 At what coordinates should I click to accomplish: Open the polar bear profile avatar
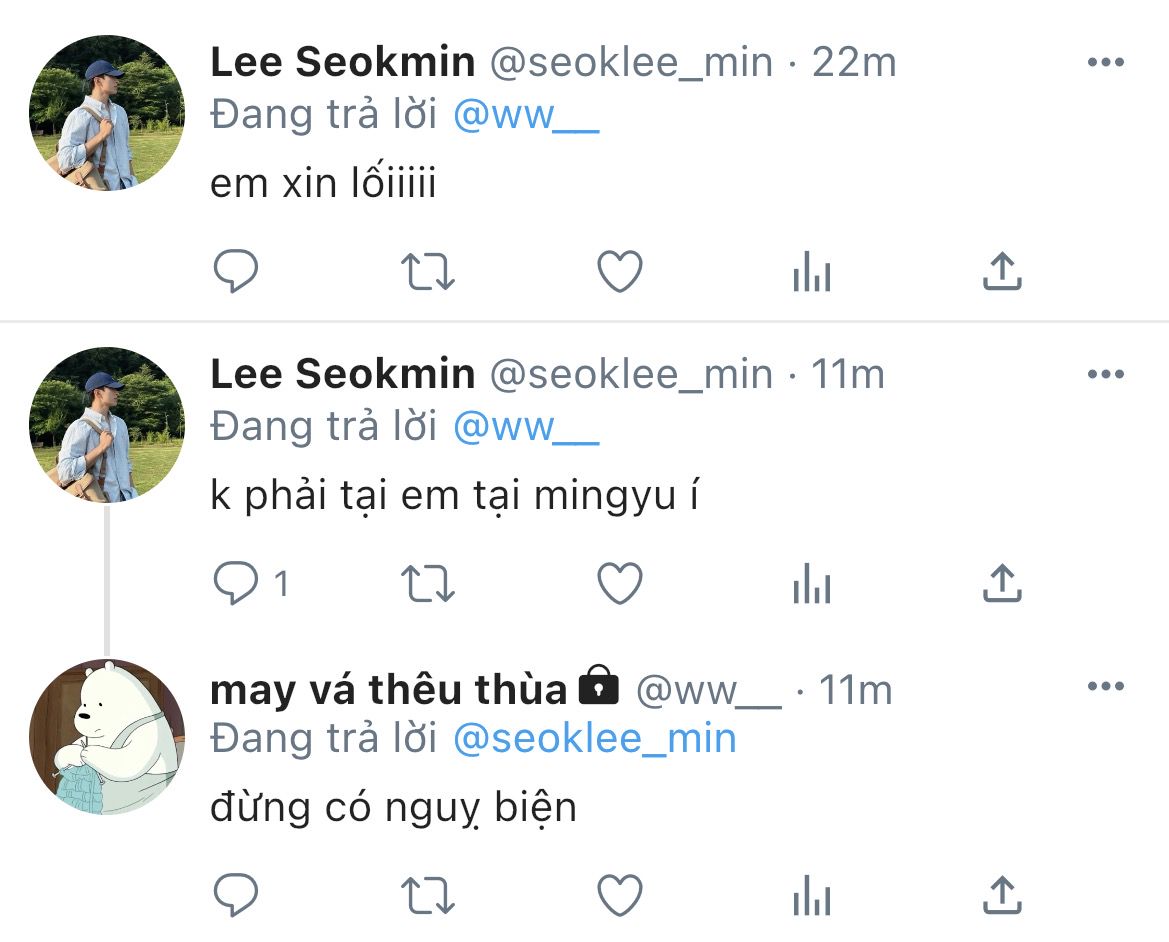[107, 736]
